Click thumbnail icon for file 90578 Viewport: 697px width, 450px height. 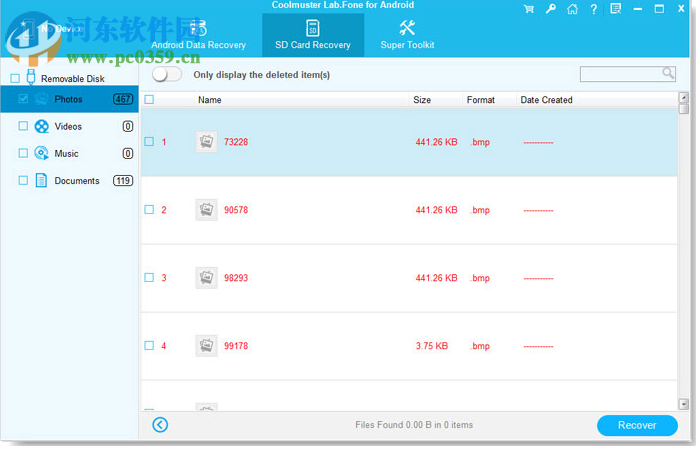(206, 210)
